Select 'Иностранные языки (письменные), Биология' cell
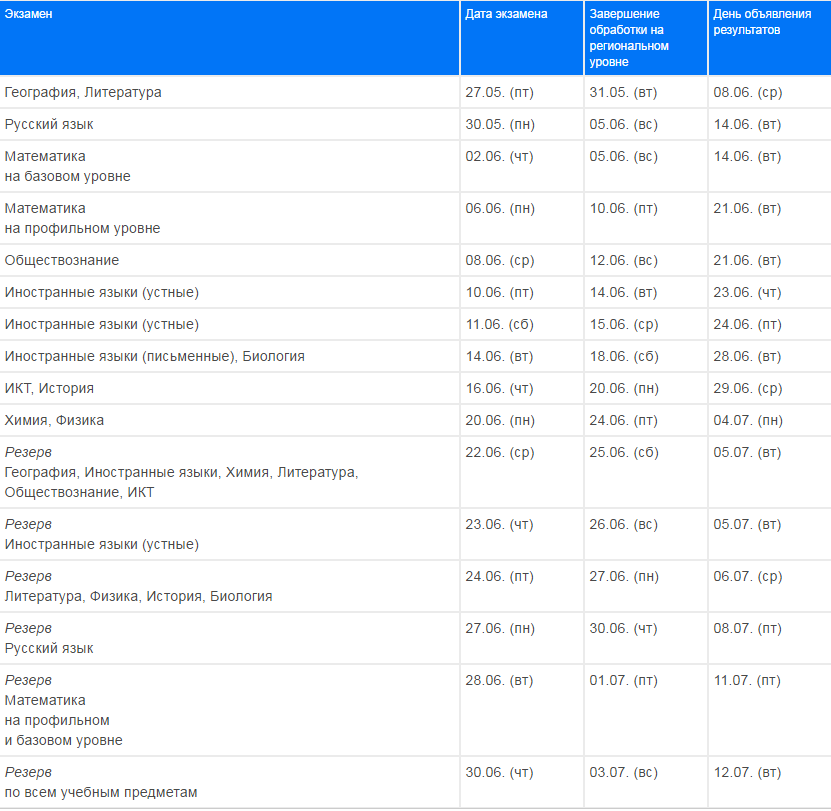 pos(229,356)
